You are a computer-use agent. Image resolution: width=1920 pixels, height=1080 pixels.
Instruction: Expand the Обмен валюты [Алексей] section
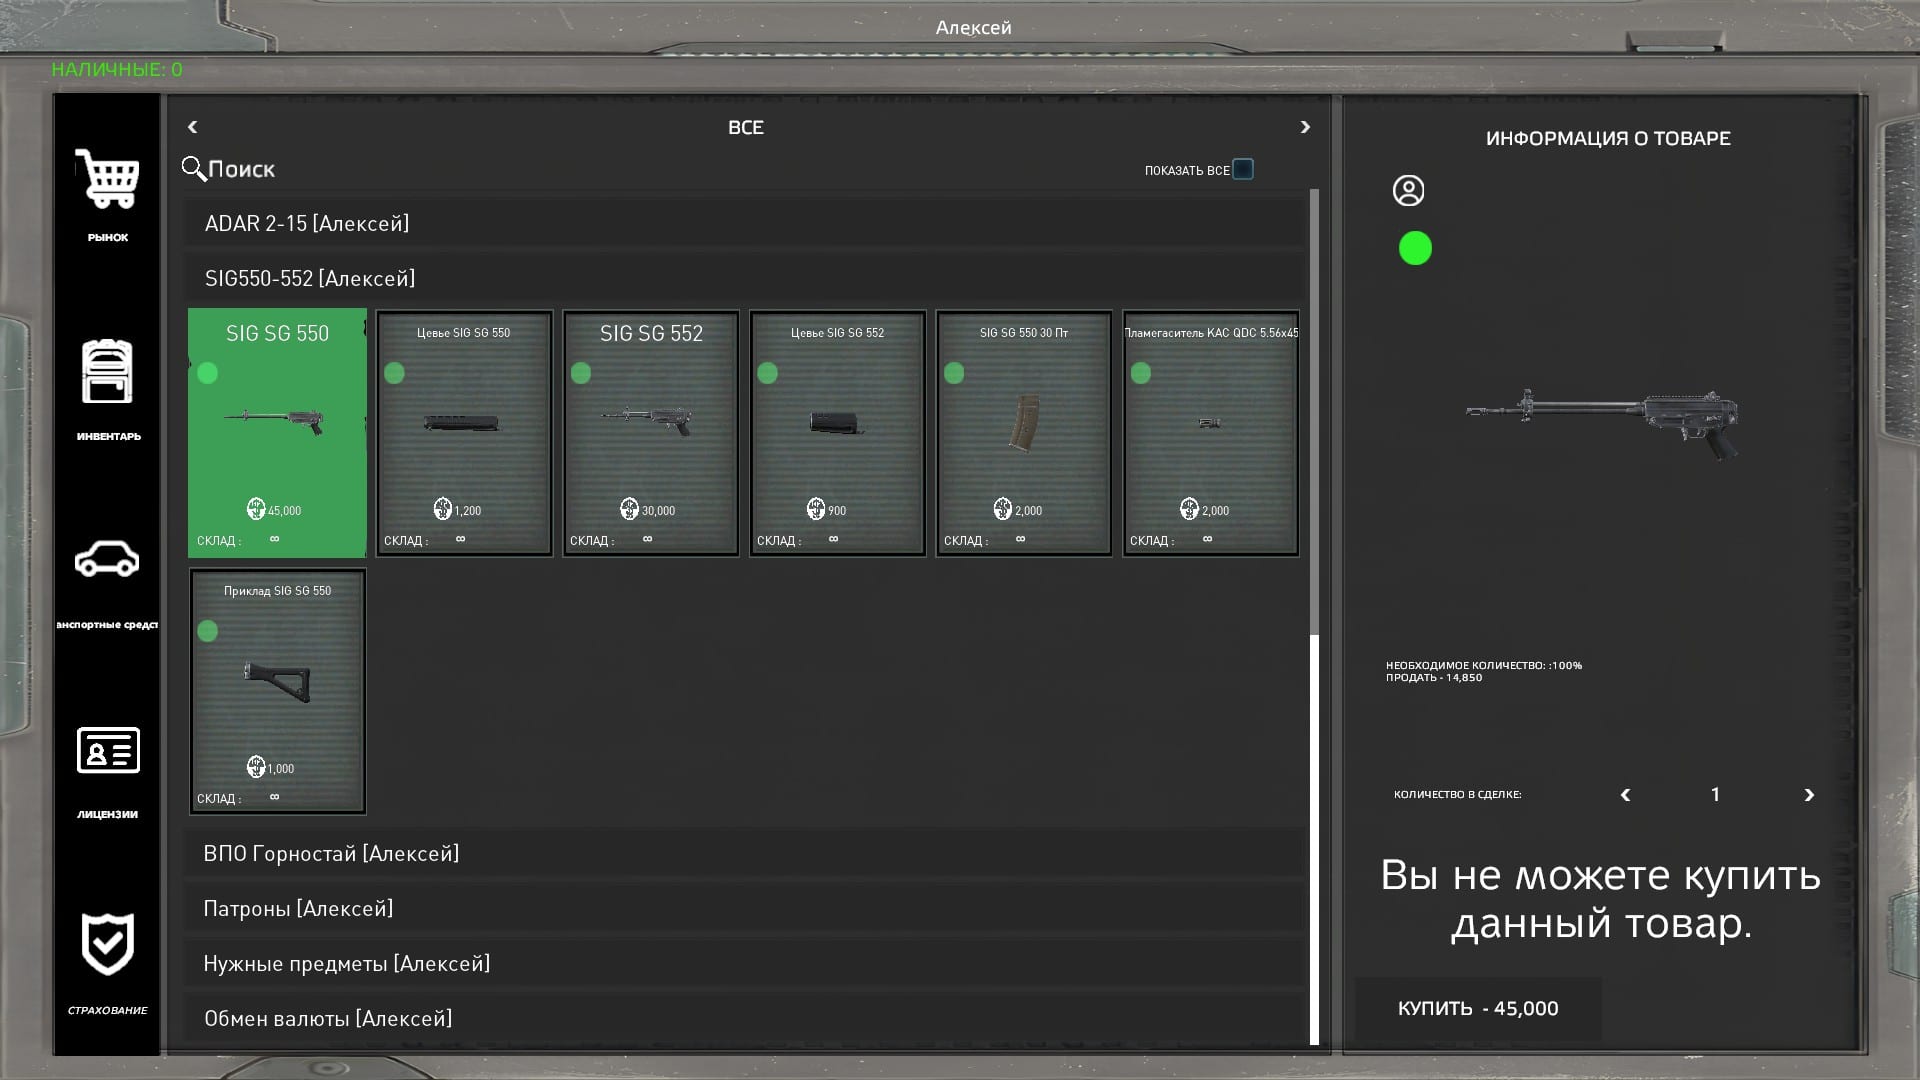[745, 1018]
